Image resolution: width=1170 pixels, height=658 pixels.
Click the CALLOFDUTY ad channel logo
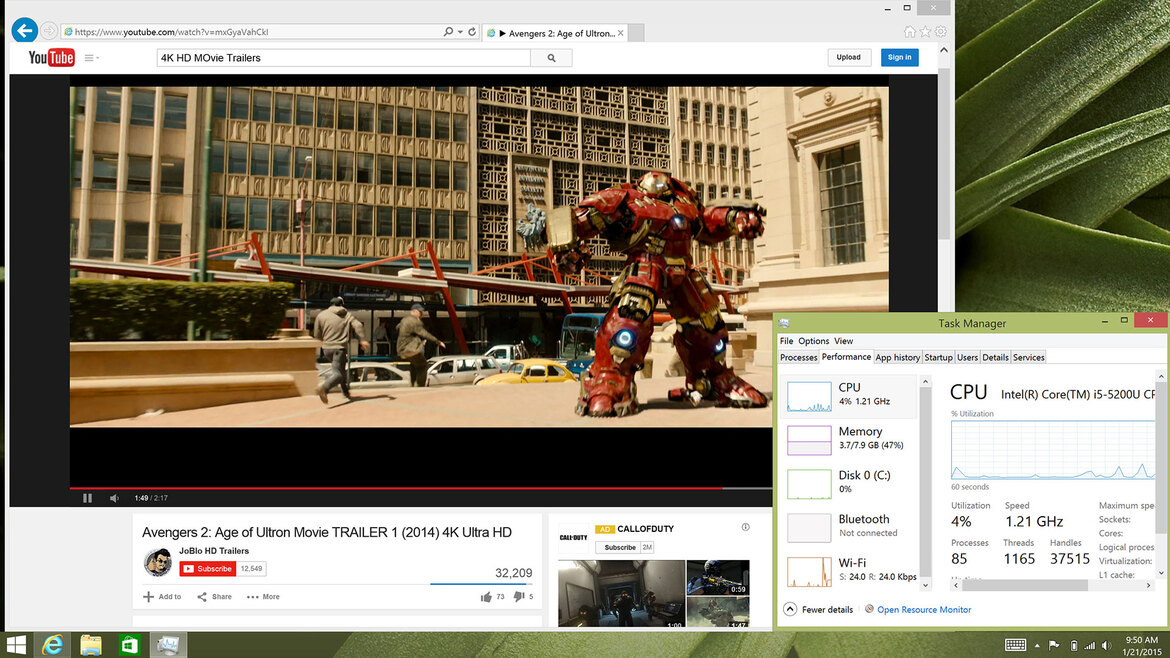click(x=574, y=537)
